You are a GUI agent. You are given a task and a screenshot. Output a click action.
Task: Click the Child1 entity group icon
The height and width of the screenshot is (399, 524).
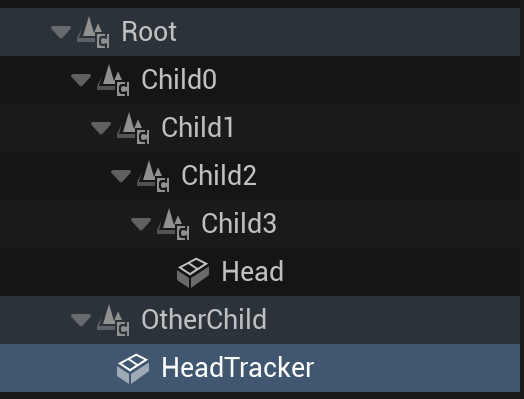click(133, 128)
